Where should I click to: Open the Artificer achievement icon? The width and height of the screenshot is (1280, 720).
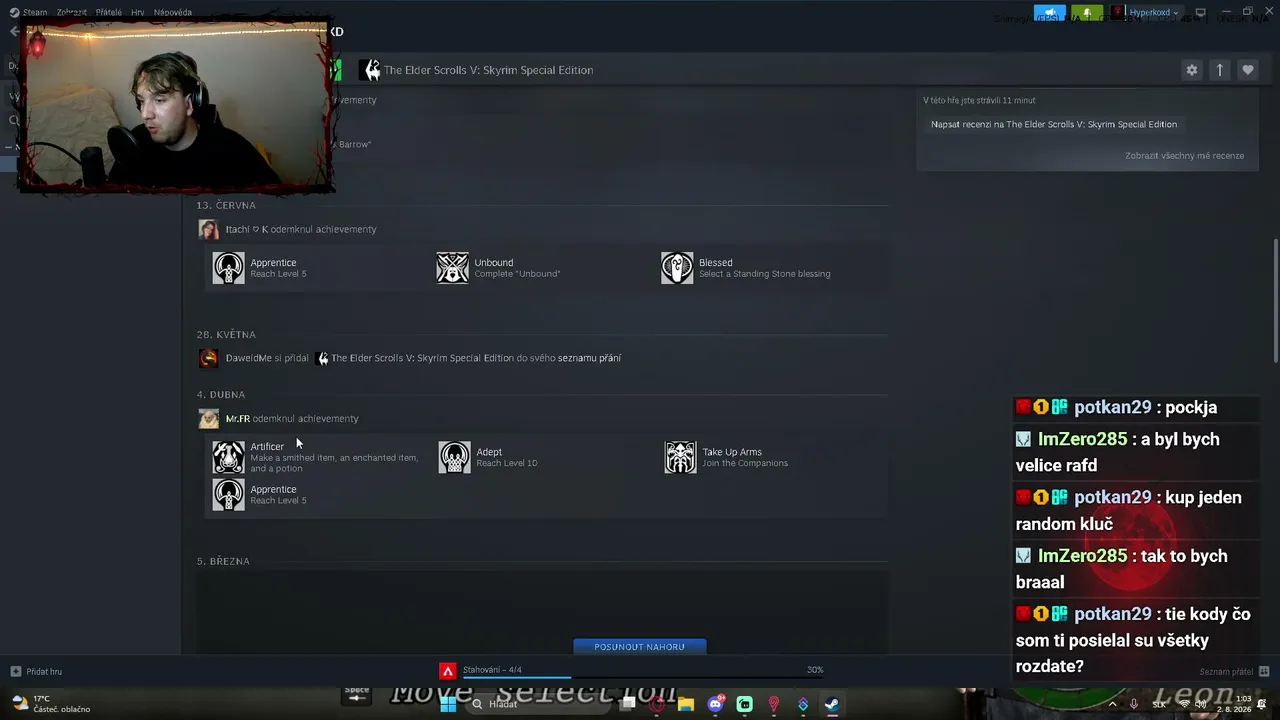(228, 457)
